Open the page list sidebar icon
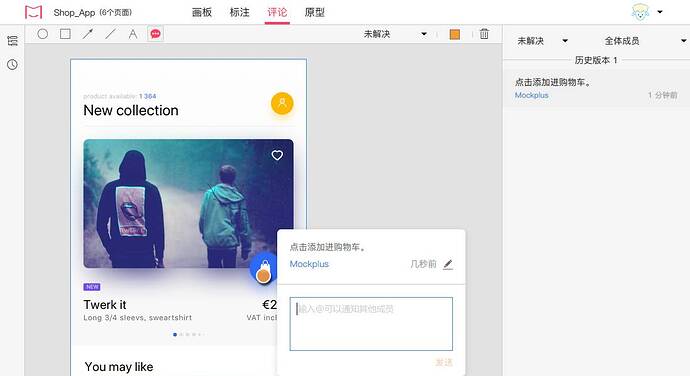This screenshot has width=690, height=376. 12,41
